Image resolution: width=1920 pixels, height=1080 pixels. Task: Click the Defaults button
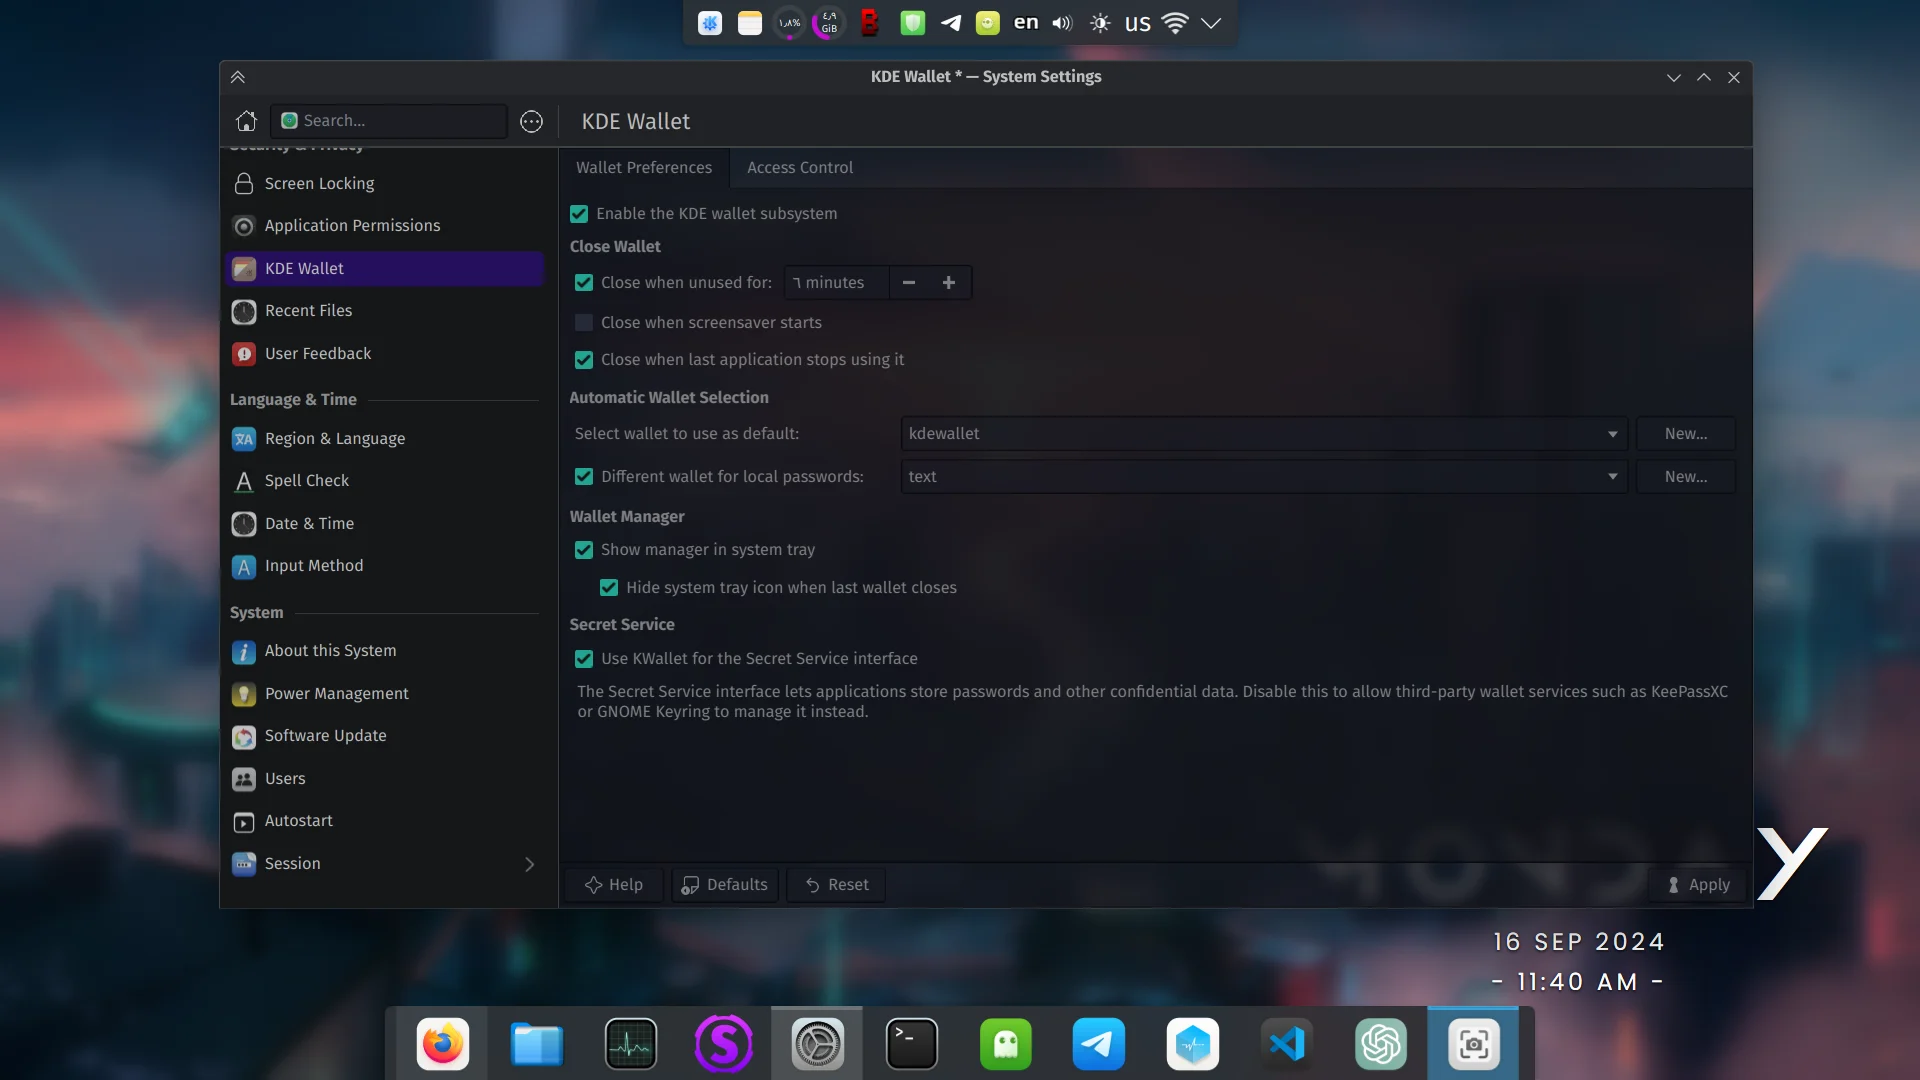click(x=725, y=885)
